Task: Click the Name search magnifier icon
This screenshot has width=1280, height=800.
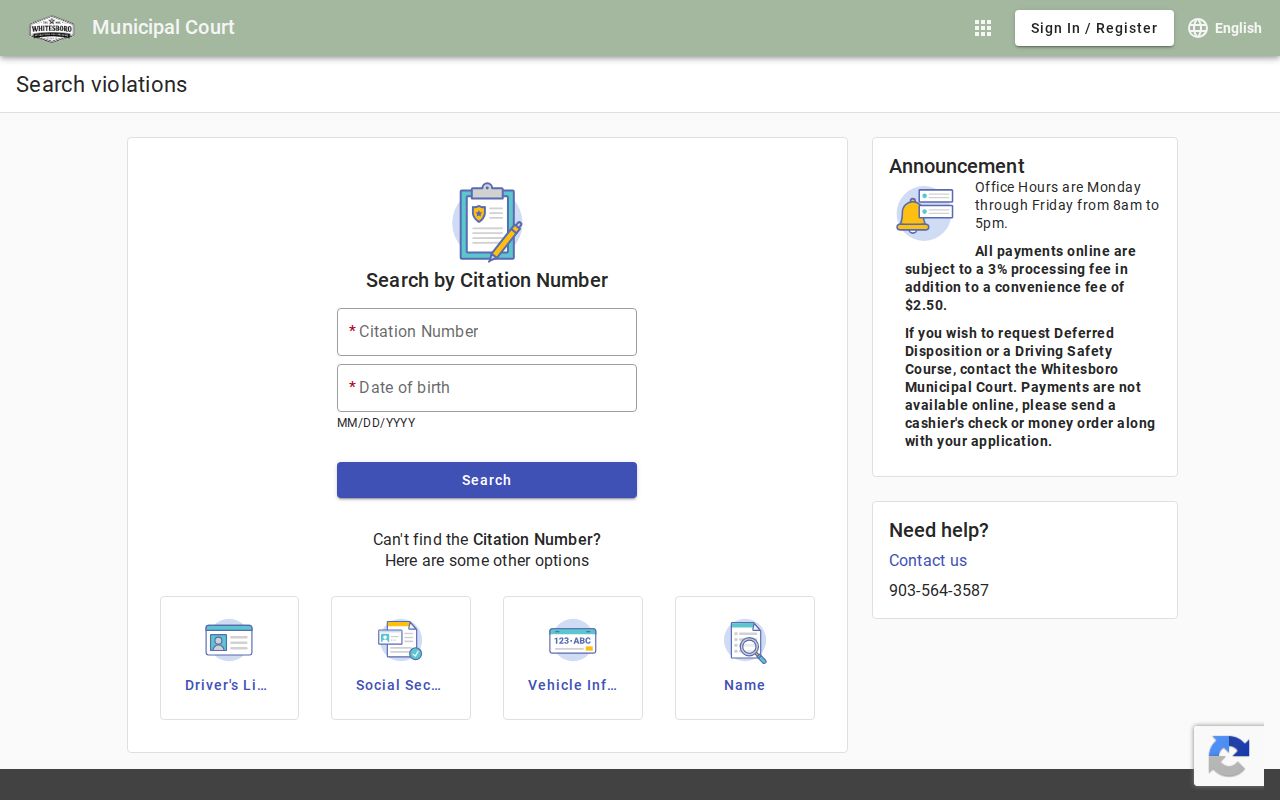Action: click(745, 640)
